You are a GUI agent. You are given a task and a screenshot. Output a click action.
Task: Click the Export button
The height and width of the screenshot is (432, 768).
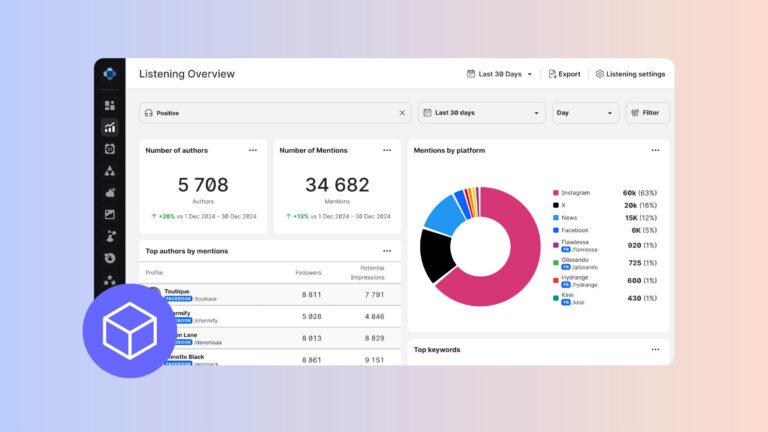click(x=564, y=74)
